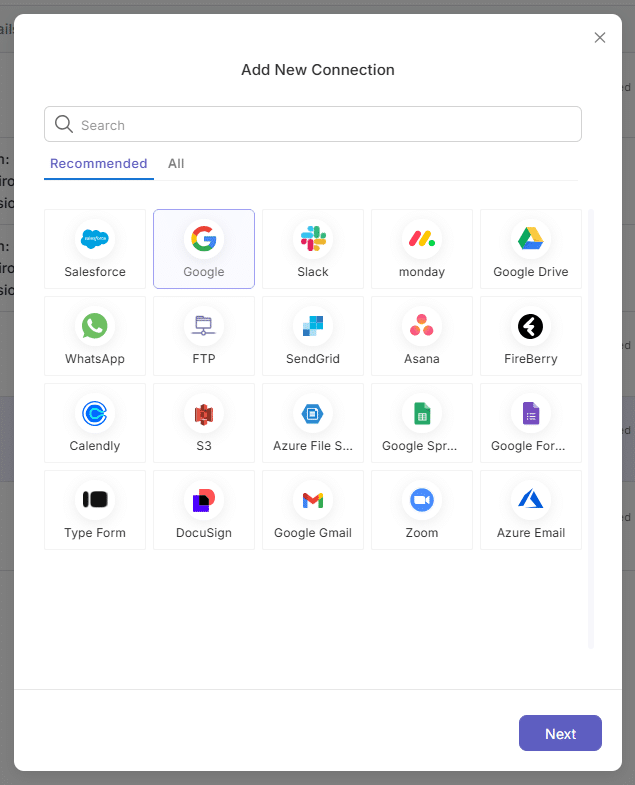Select the WhatsApp connector

(x=95, y=336)
